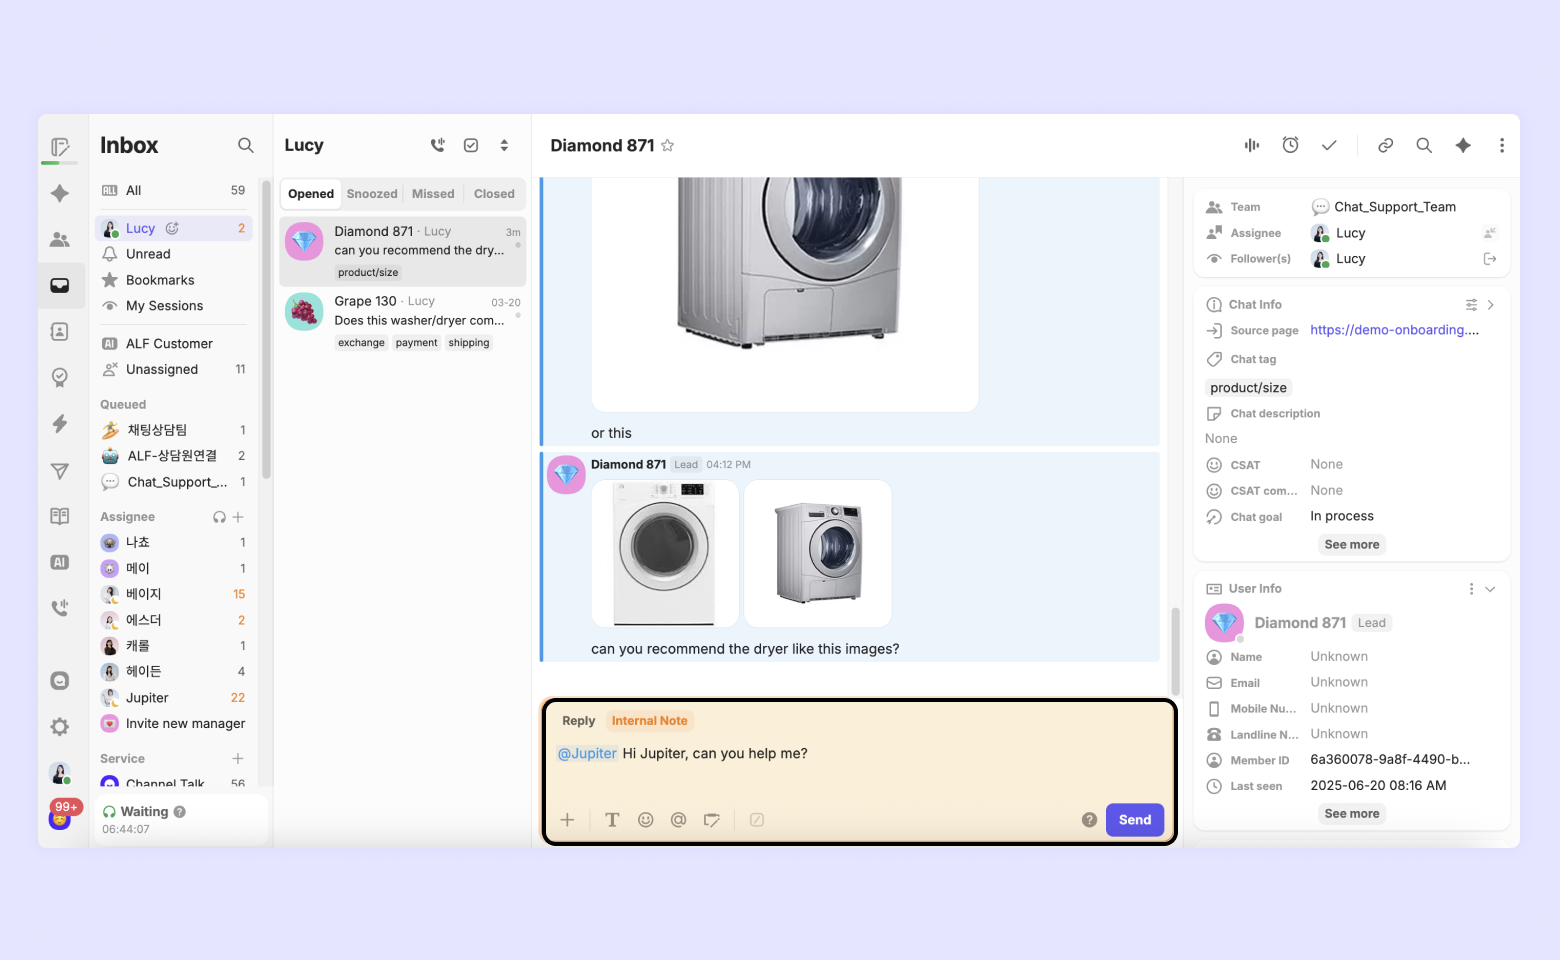Send the message with the Send button

coord(1134,820)
